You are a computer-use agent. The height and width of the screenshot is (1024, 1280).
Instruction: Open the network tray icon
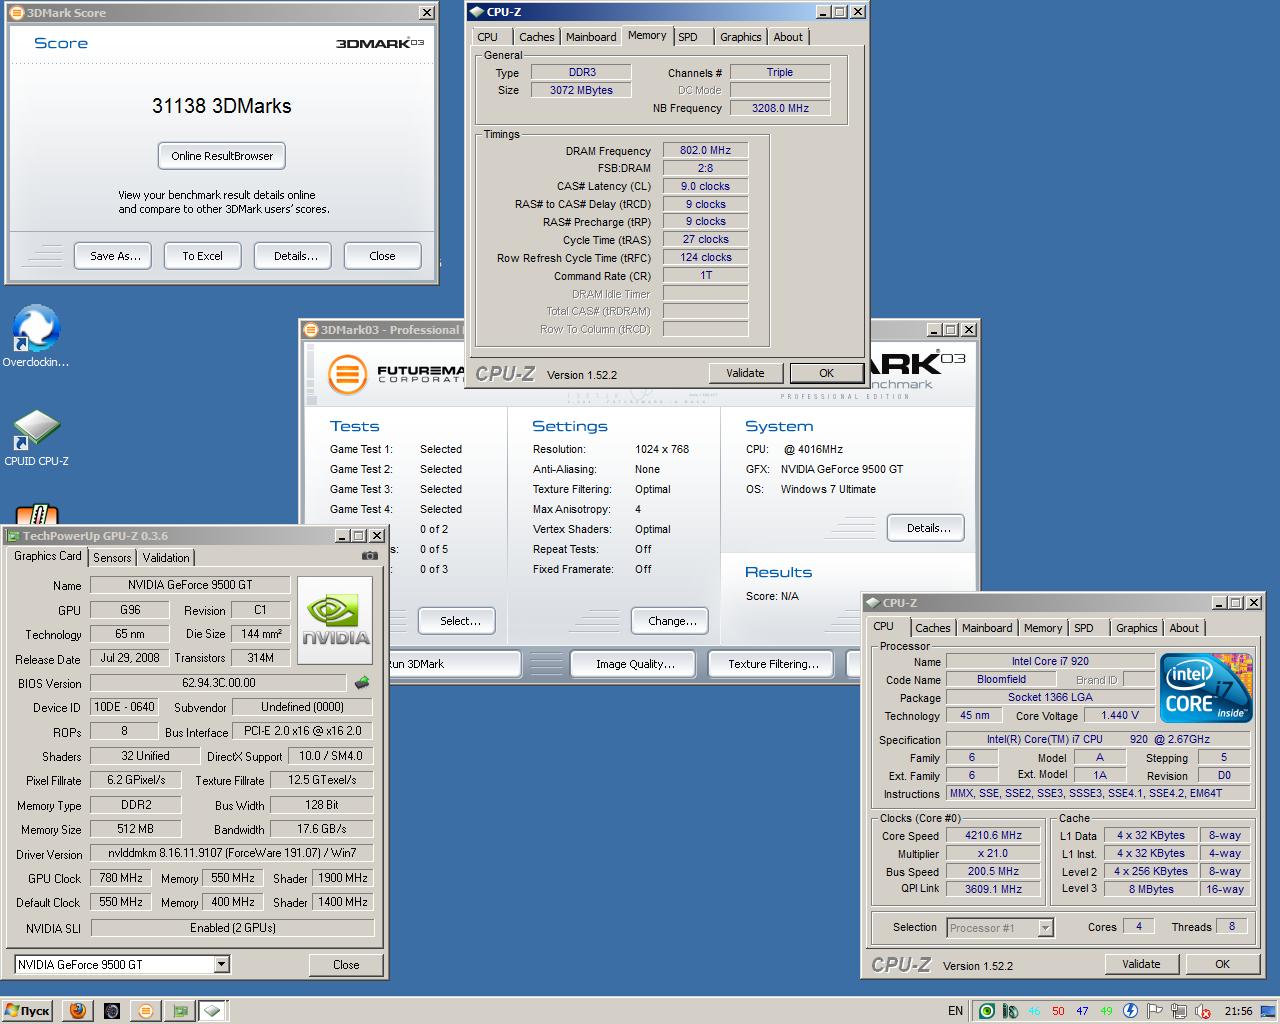[1177, 1011]
